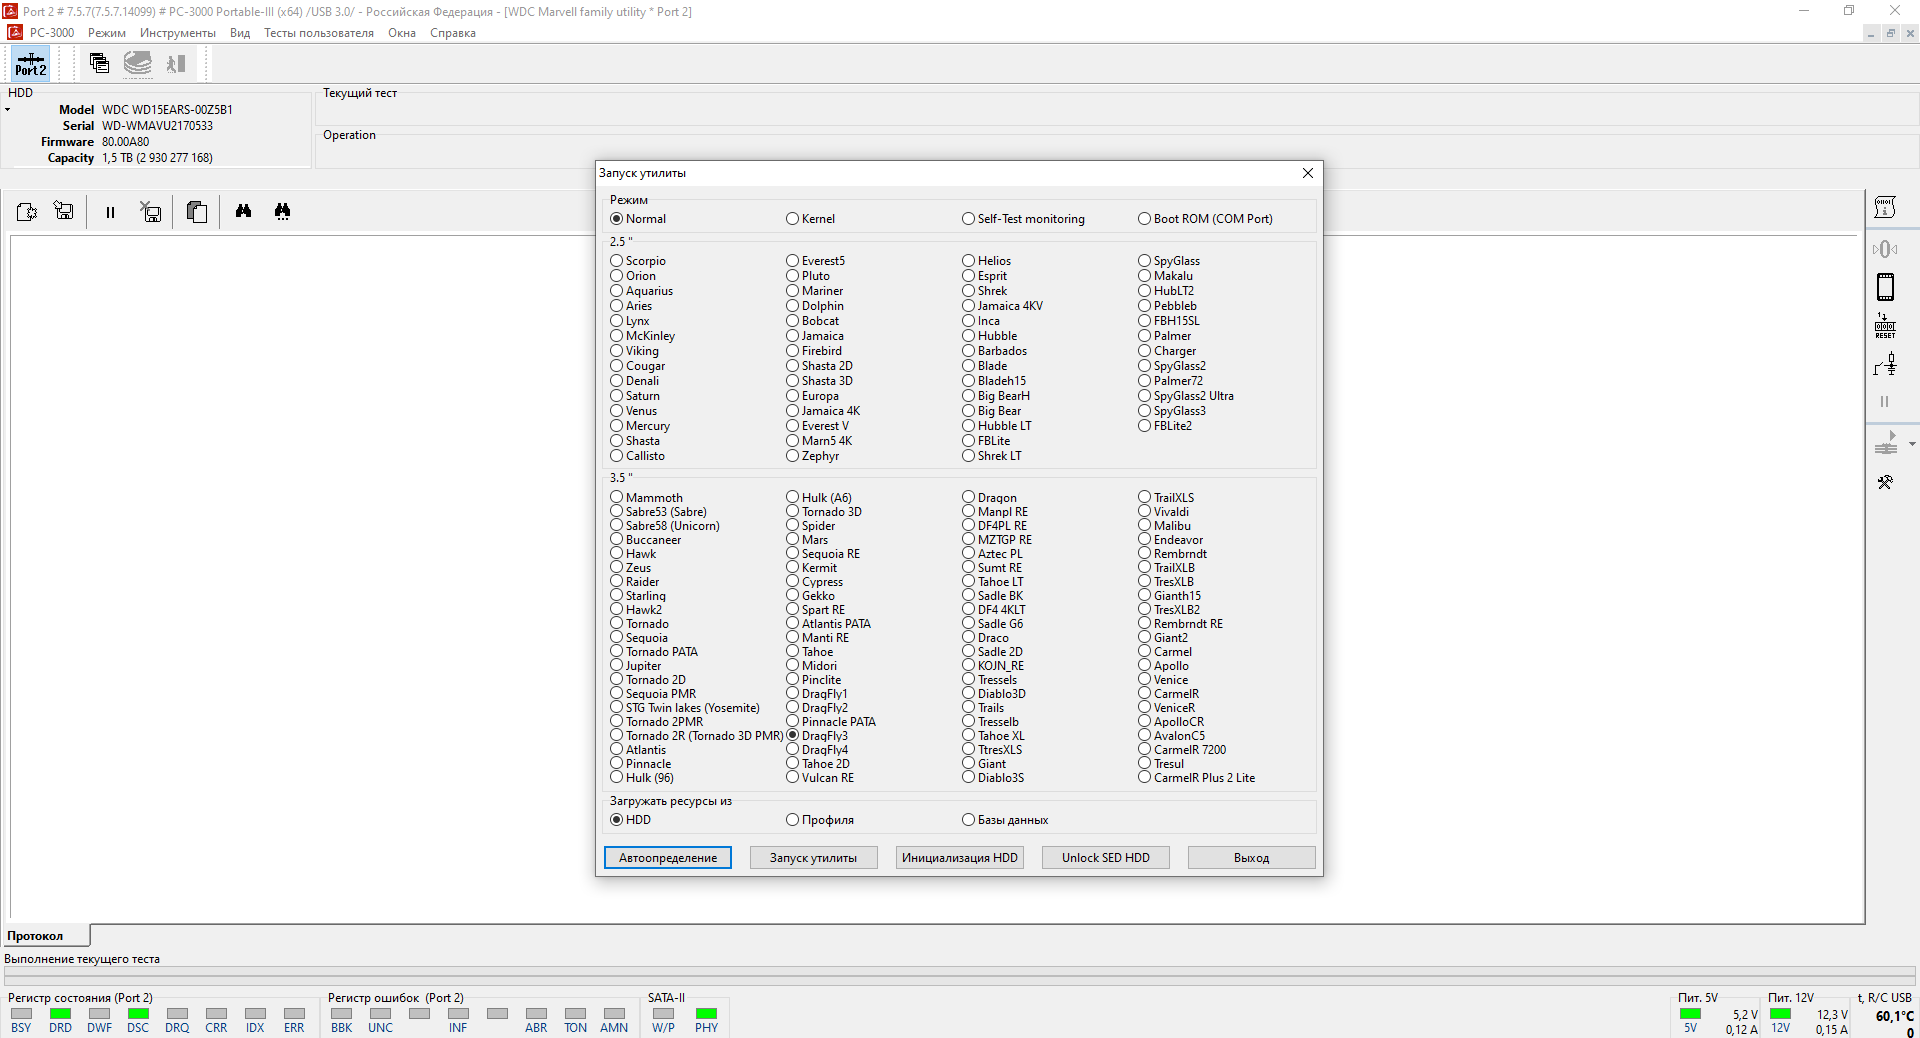Click the Выход button
1920x1038 pixels.
tap(1252, 858)
